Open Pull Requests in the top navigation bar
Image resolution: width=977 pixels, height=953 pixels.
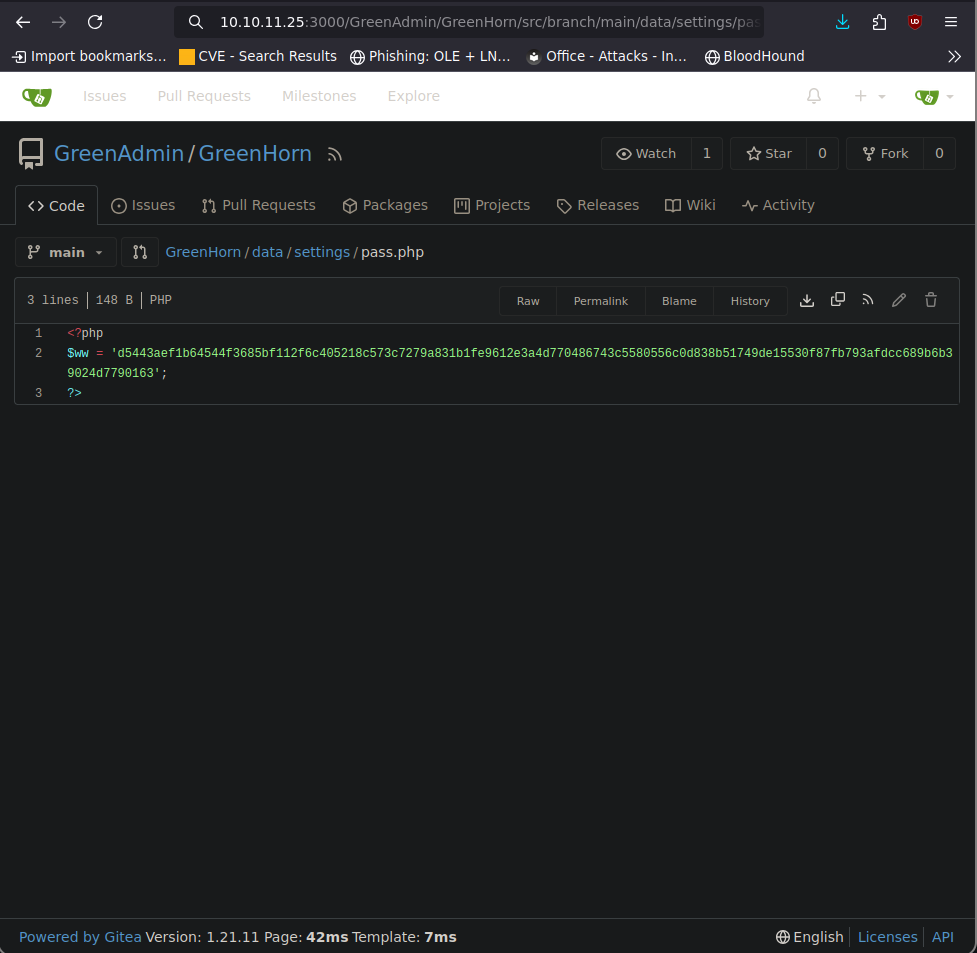(x=204, y=96)
